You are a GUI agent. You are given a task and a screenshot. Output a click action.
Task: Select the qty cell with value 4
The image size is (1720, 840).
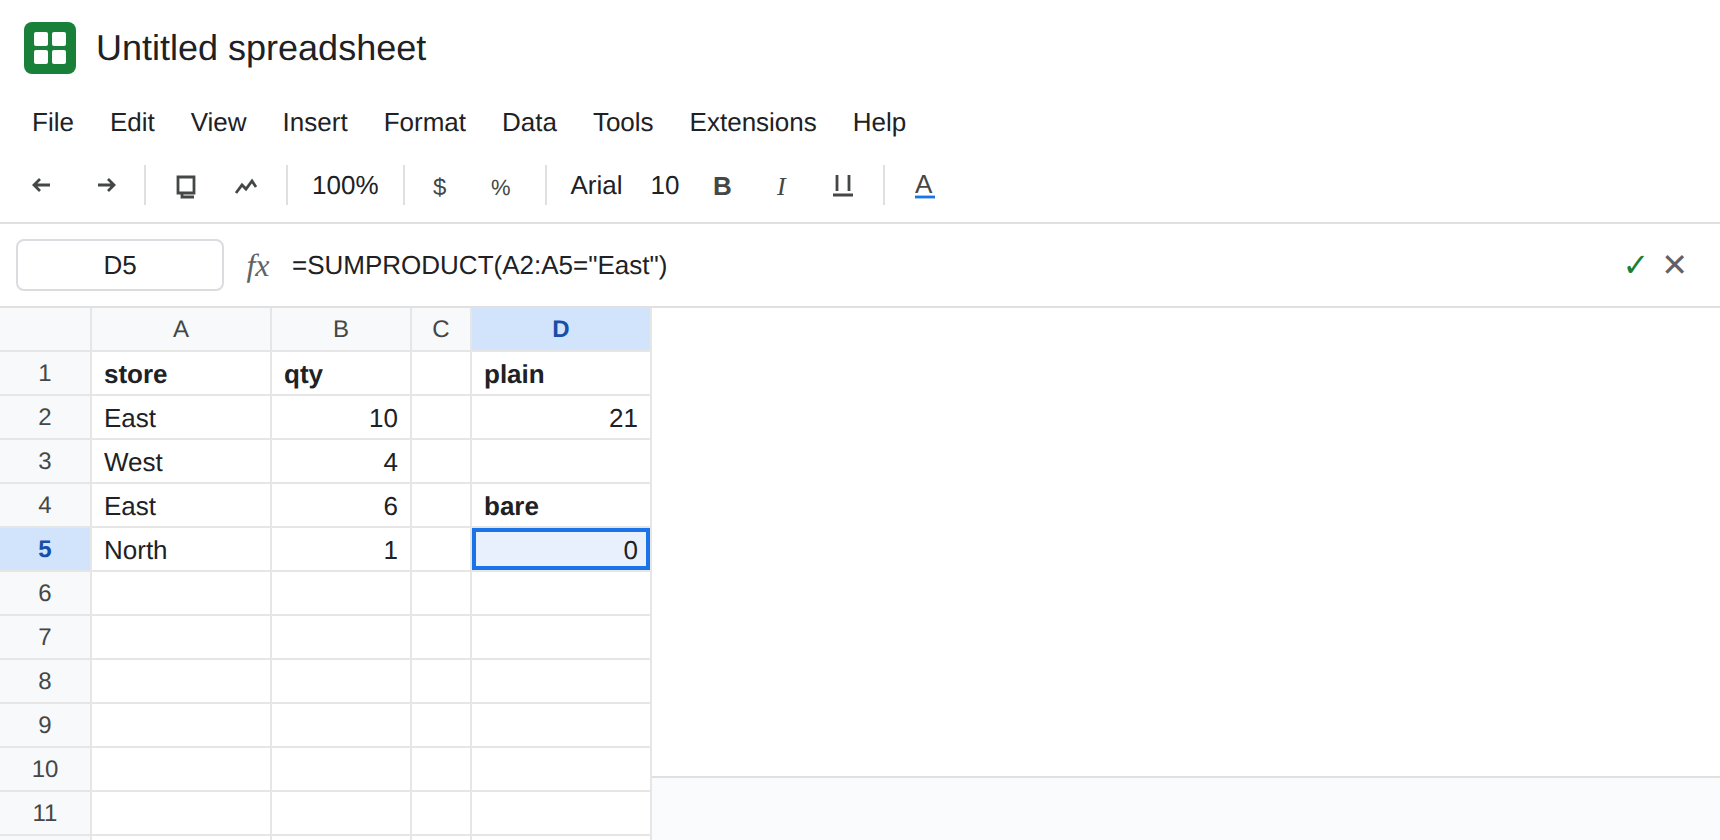click(x=341, y=462)
